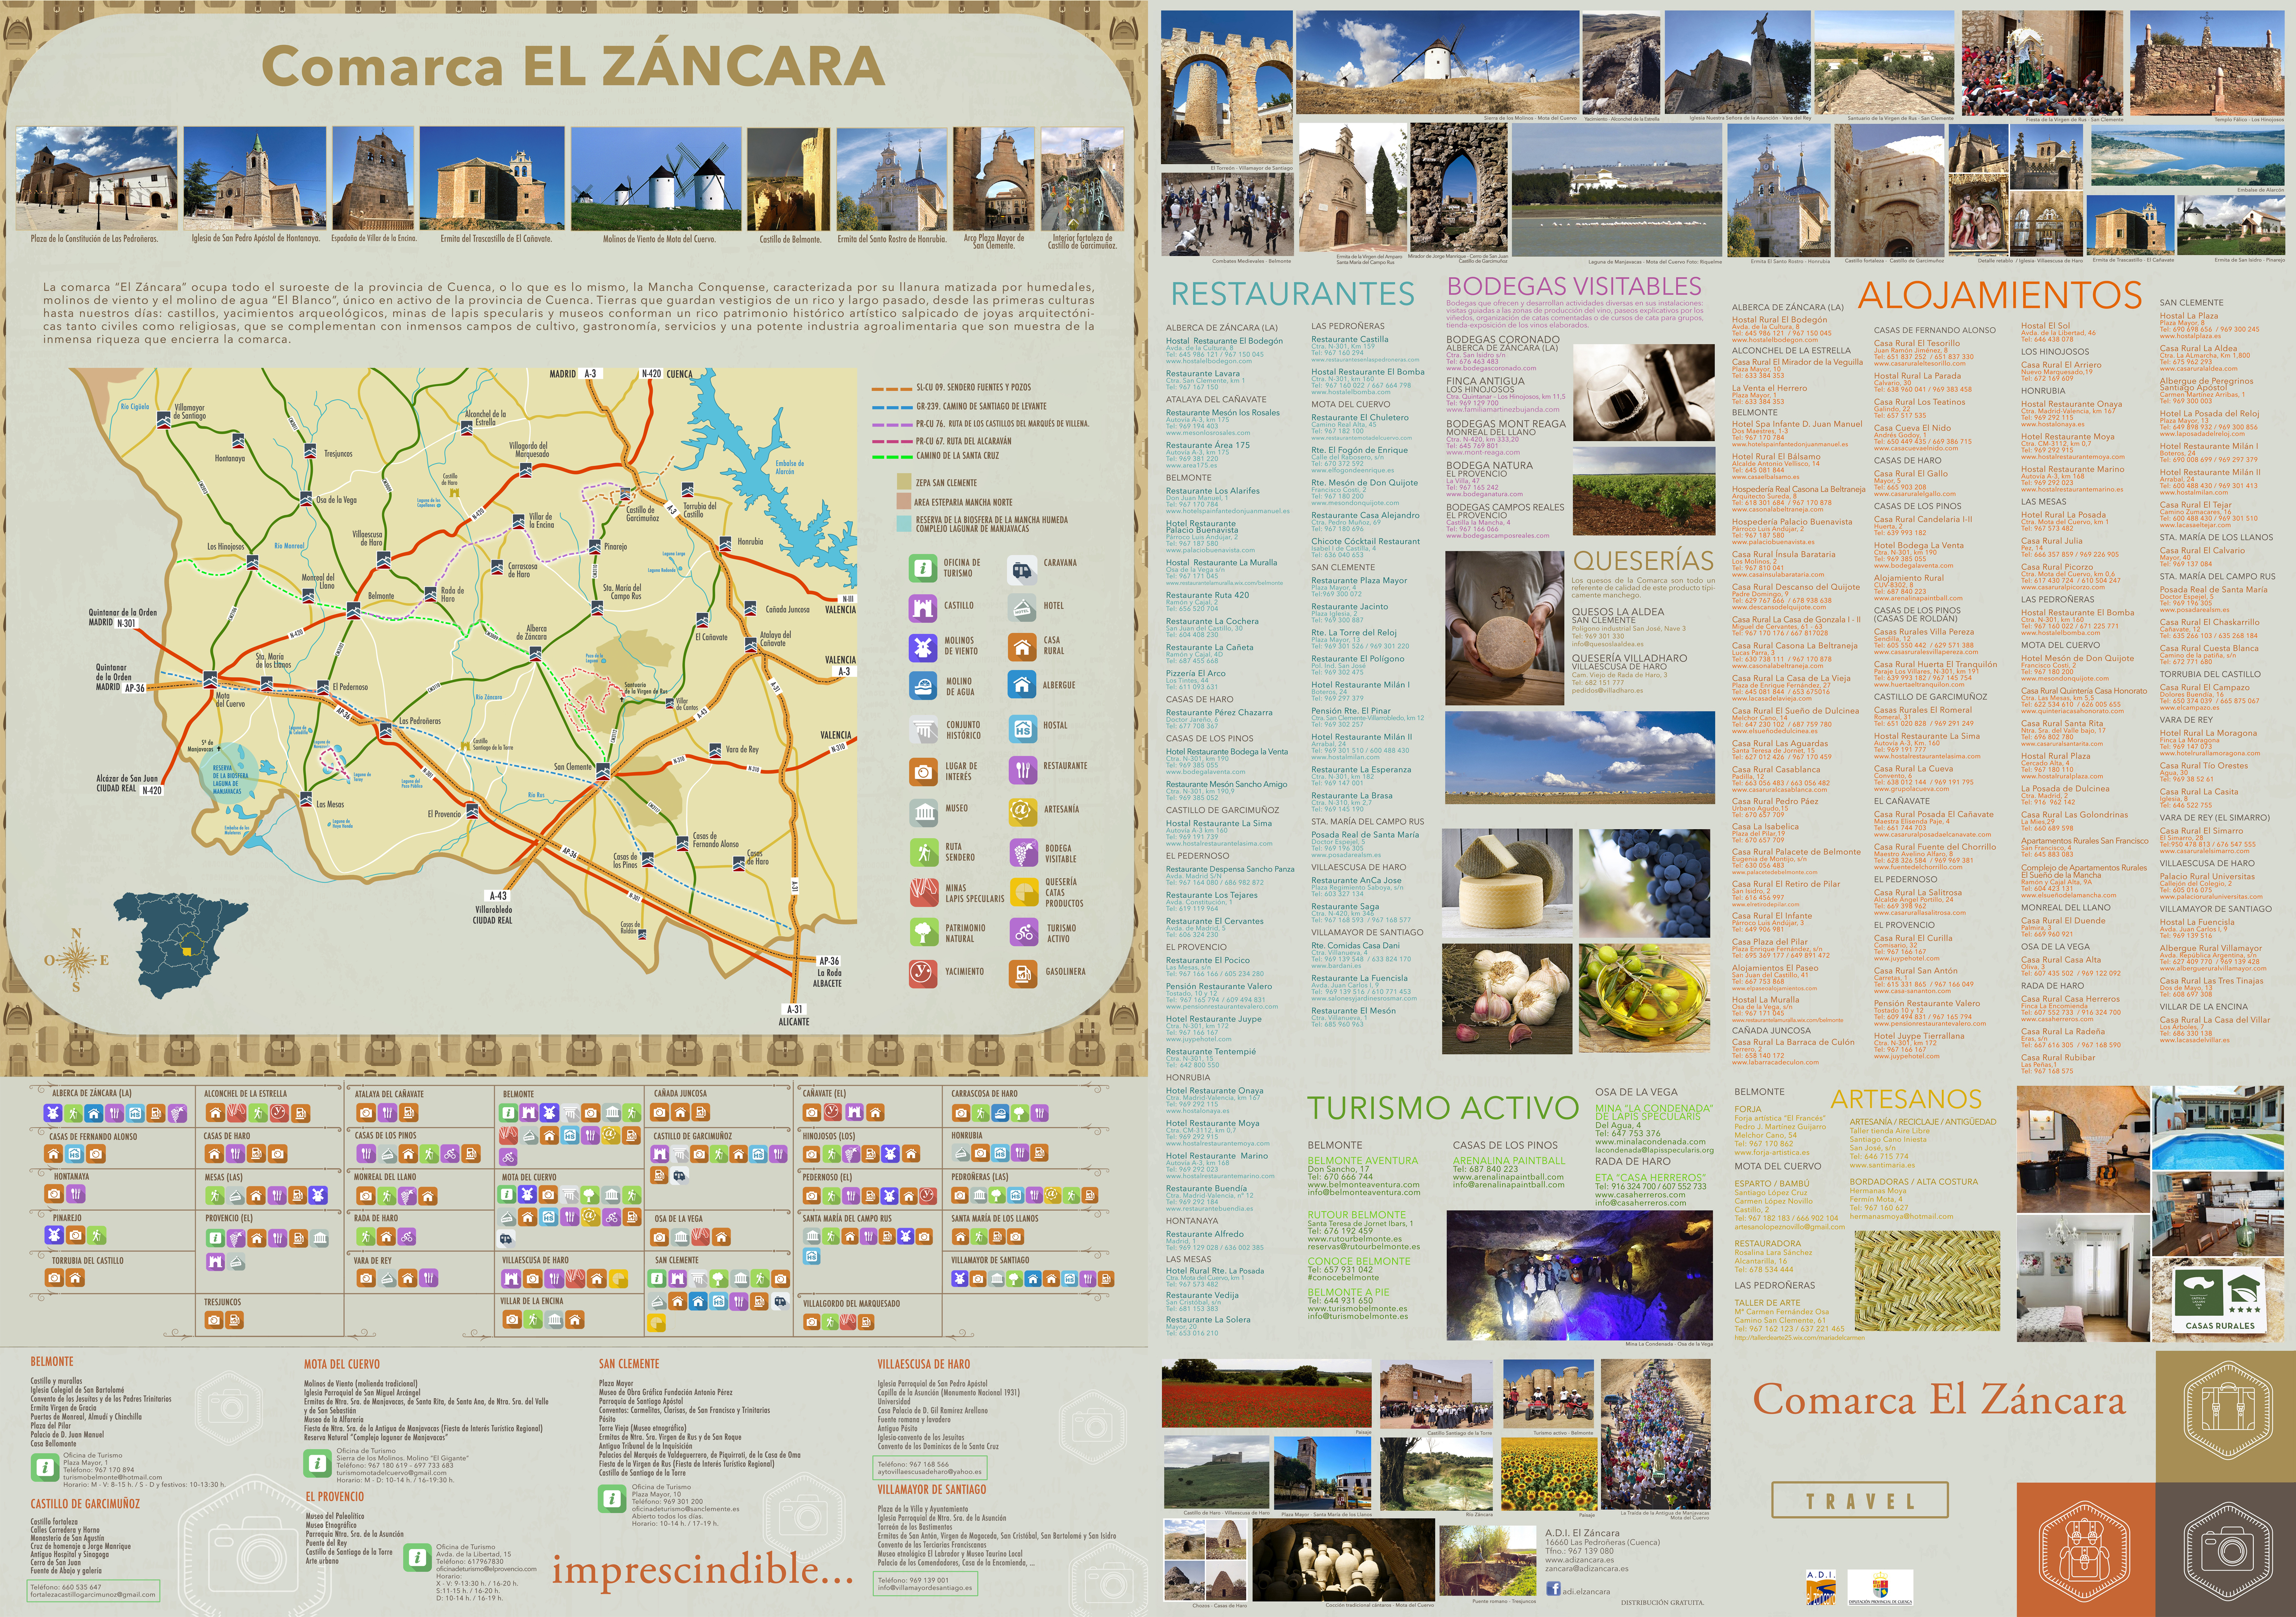Screen dimensions: 2296x1617
Task: Click the Camino de la Santa Cruz legend
Action: click(x=935, y=456)
